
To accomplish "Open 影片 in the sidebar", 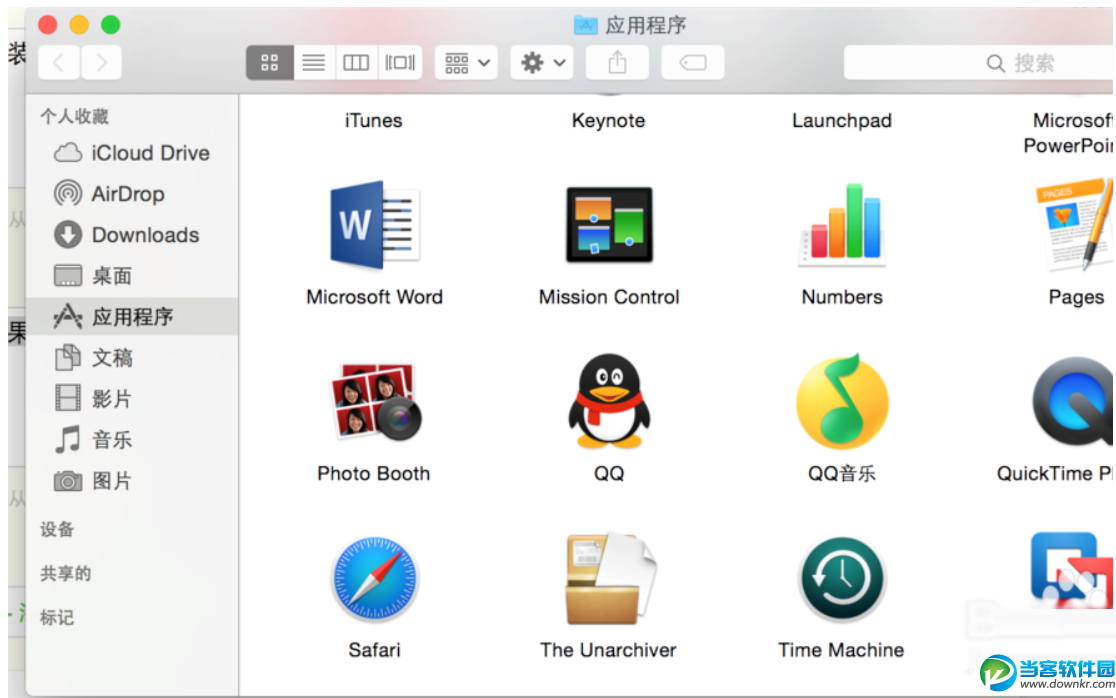I will [x=132, y=398].
